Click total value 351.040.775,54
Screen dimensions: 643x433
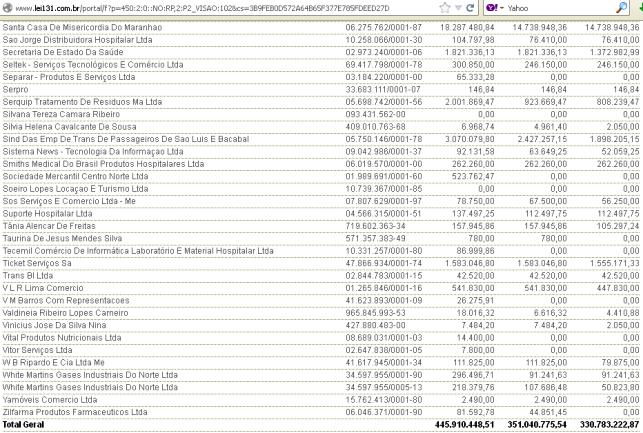(x=537, y=424)
